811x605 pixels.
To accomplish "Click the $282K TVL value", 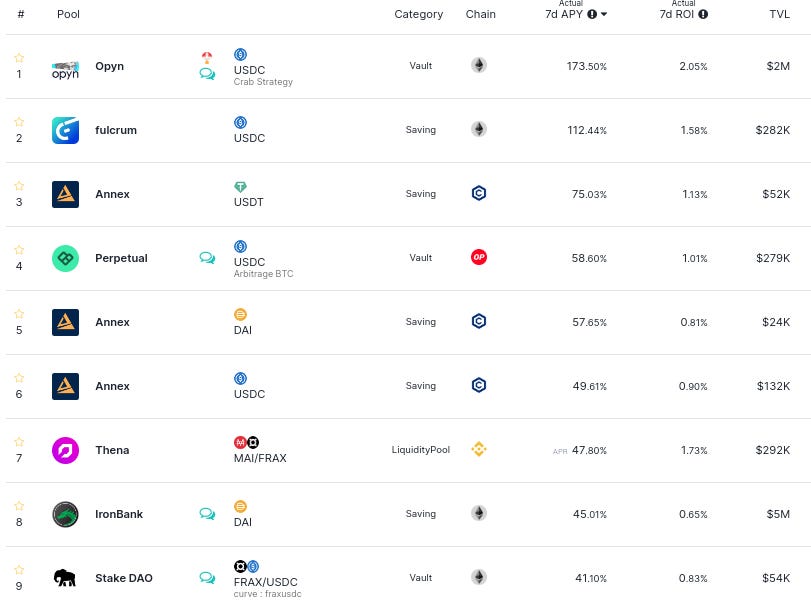I will 773,130.
